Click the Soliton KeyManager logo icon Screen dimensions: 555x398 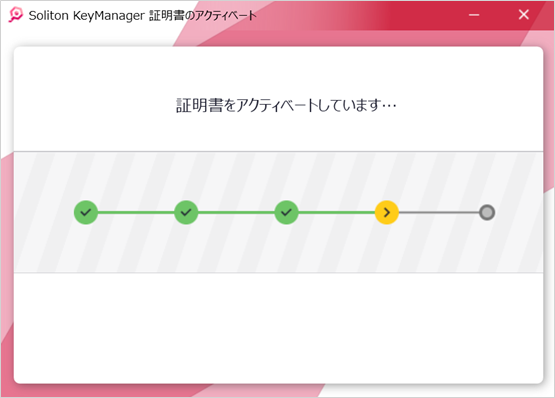(x=16, y=15)
